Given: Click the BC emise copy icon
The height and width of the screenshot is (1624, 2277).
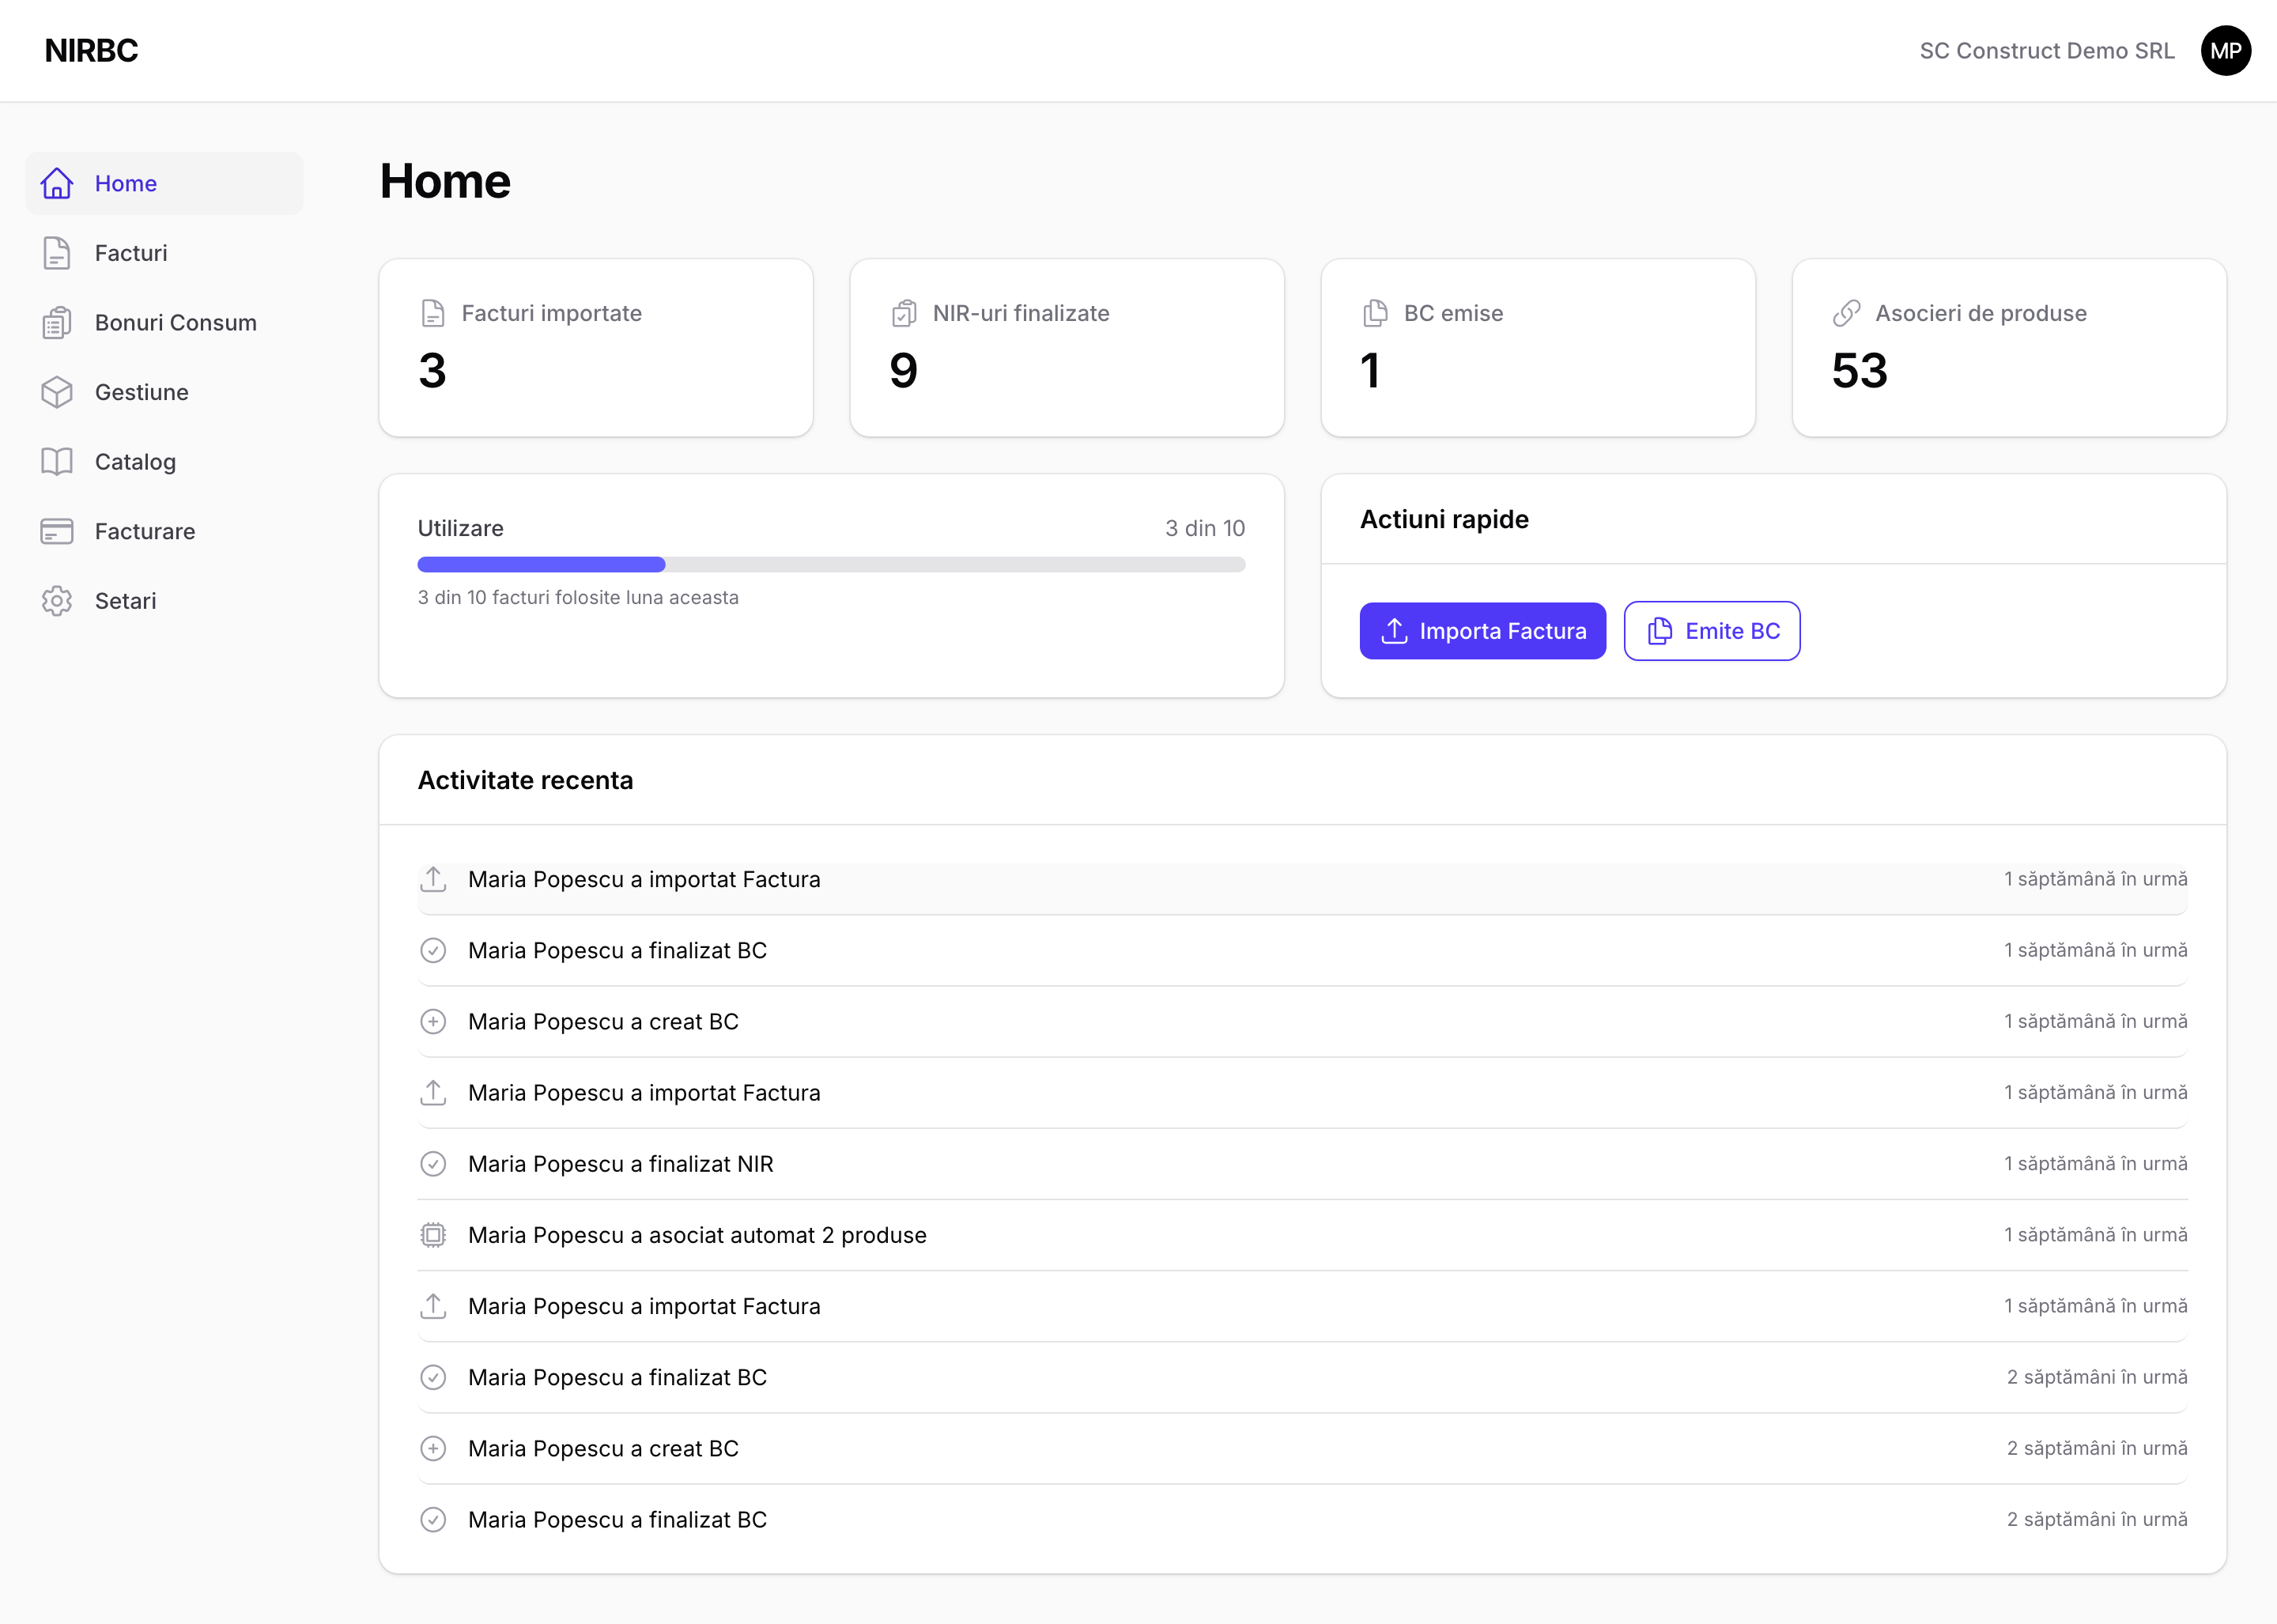Looking at the screenshot, I should coord(1375,313).
